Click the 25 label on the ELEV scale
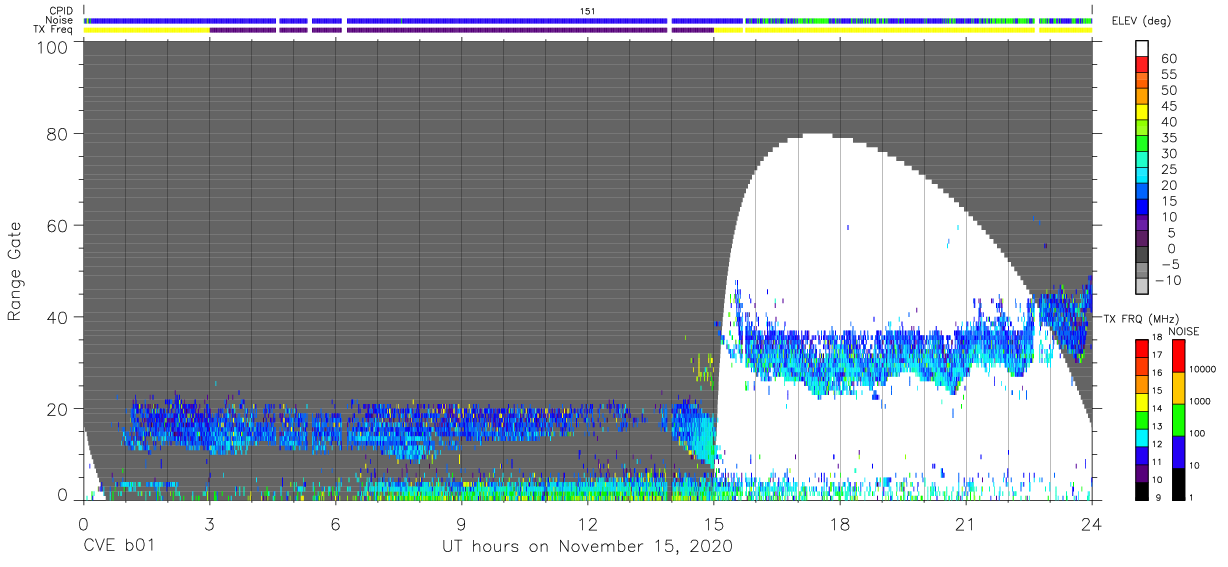Screen dimensions: 1228x567 coord(1170,169)
